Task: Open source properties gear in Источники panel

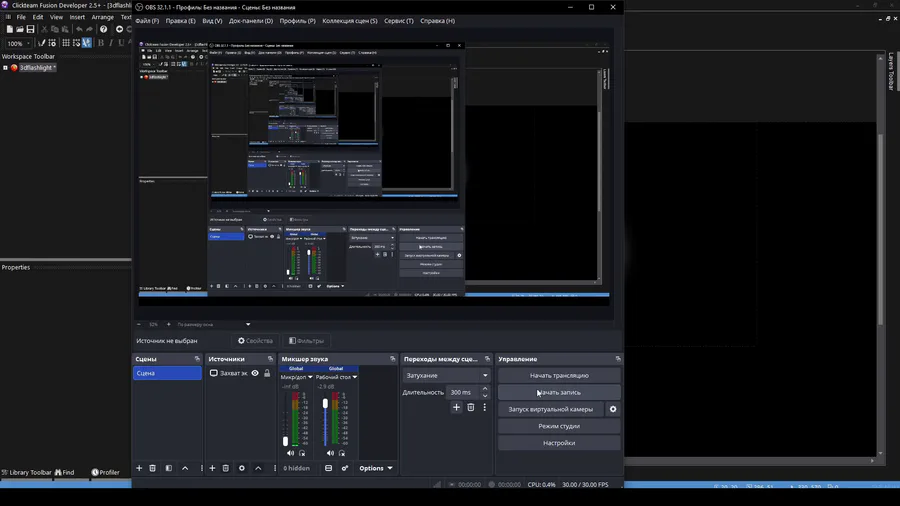Action: [x=242, y=468]
